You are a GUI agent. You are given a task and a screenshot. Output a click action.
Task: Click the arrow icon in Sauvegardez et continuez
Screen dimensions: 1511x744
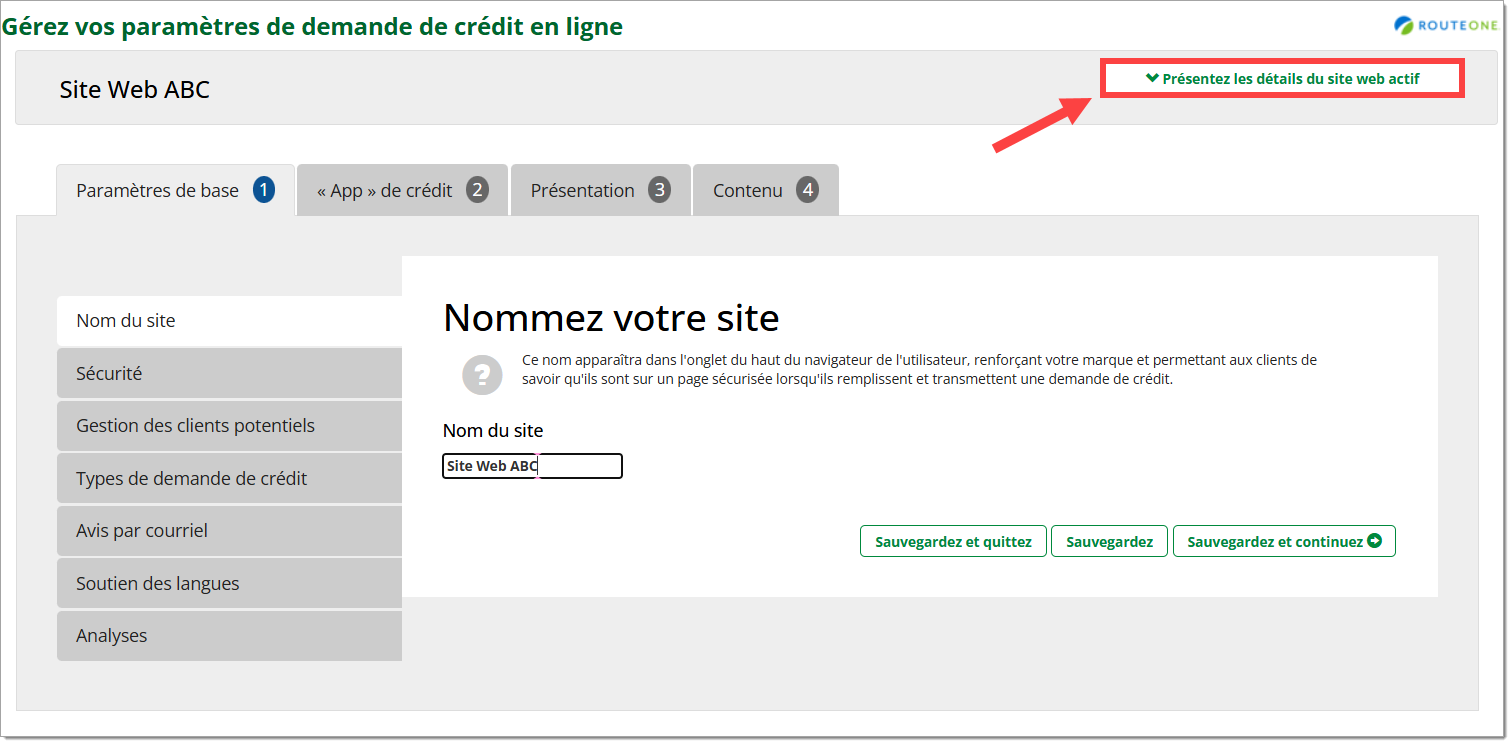click(1375, 541)
